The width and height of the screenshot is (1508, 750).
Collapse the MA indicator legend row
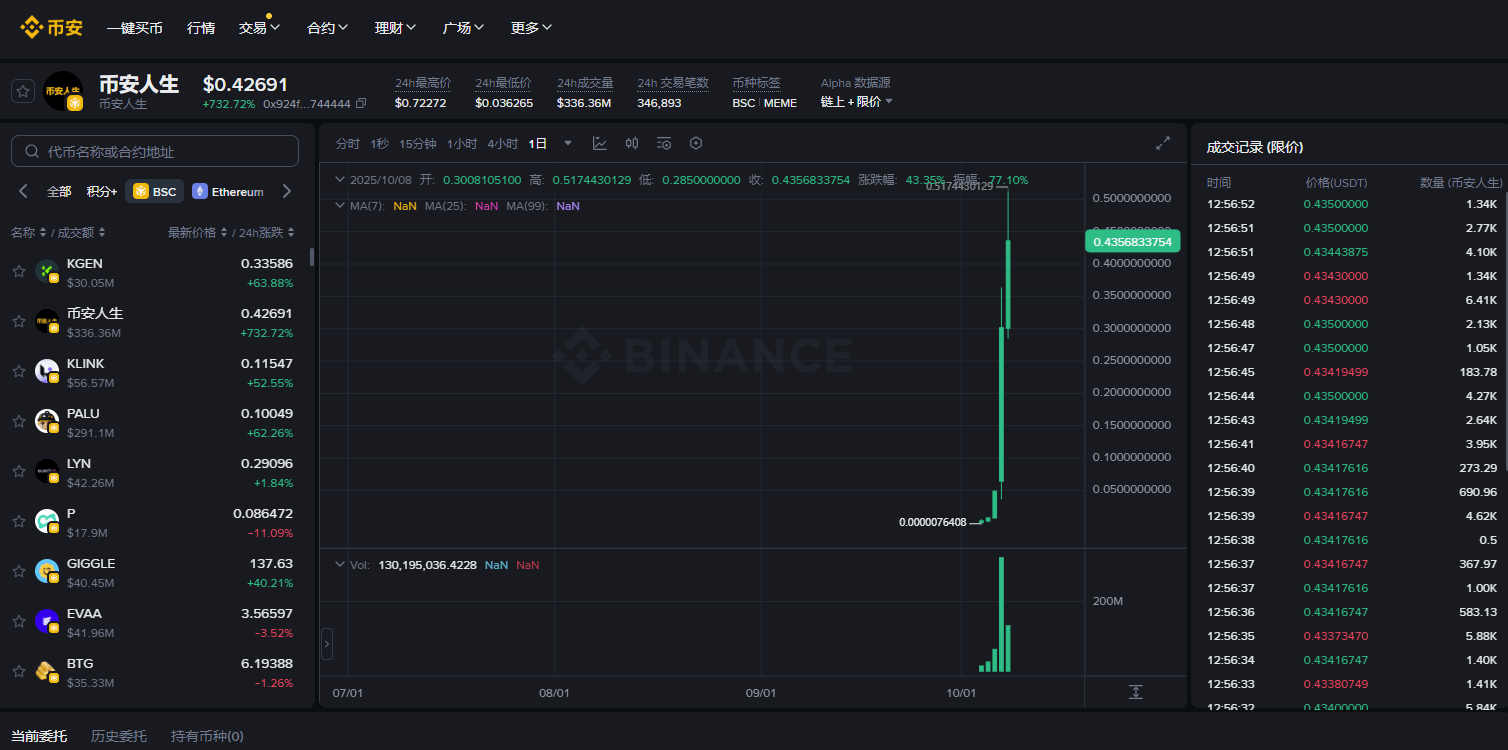[340, 205]
